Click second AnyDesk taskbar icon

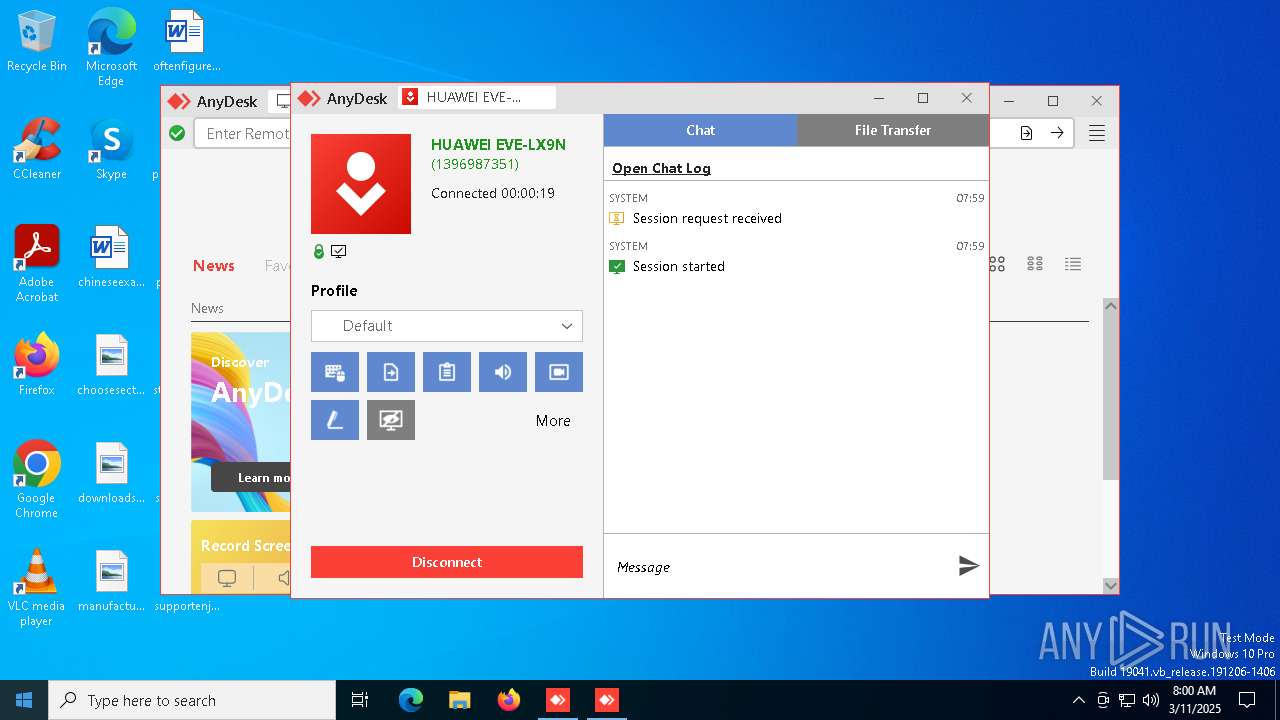click(x=607, y=700)
